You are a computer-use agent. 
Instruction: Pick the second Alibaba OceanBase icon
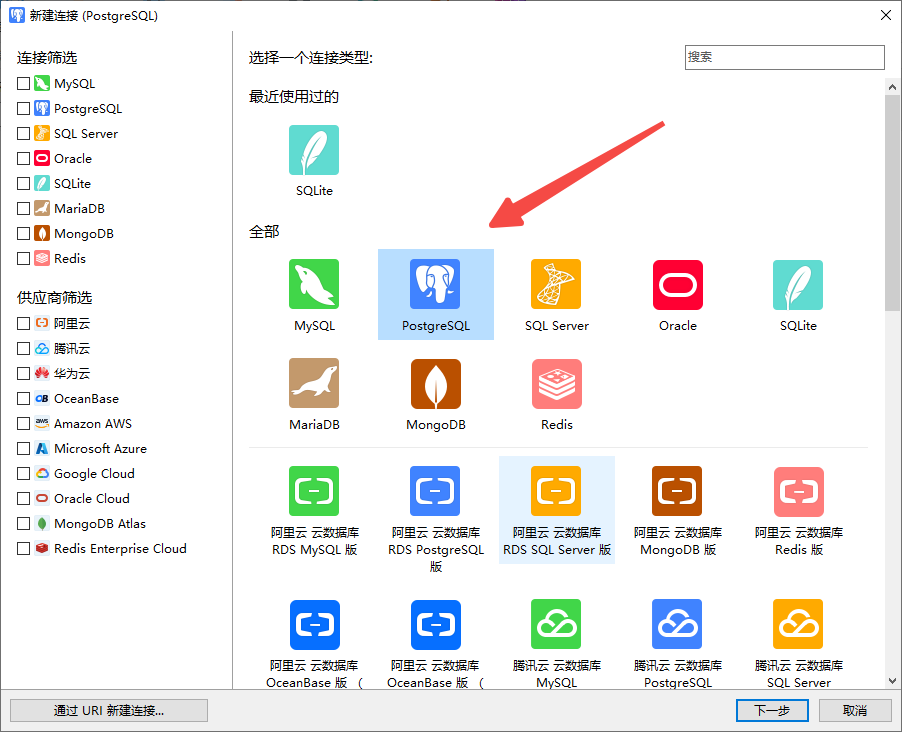point(435,624)
